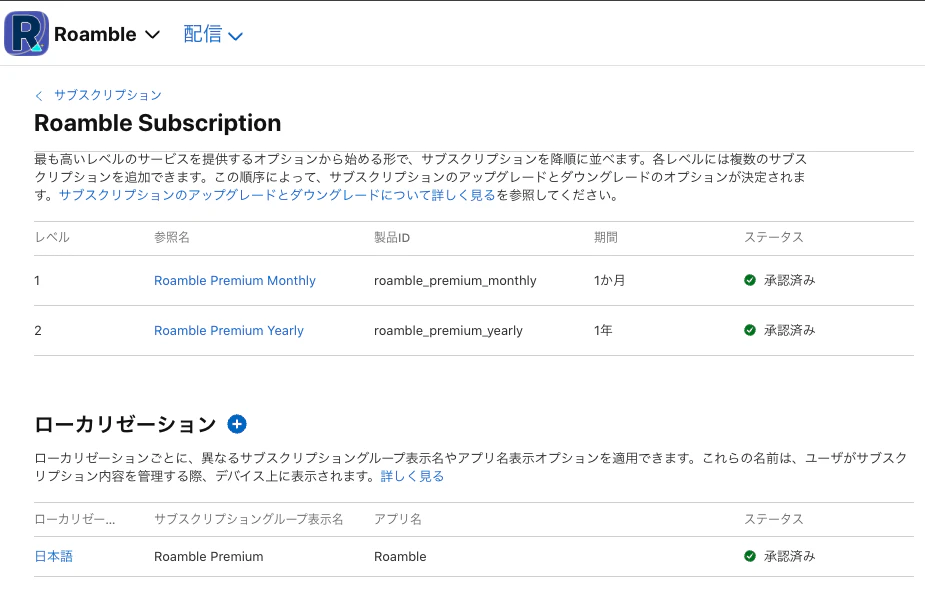The height and width of the screenshot is (606, 925).
Task: Click the approved checkmark in Monthly row
Action: [x=750, y=280]
